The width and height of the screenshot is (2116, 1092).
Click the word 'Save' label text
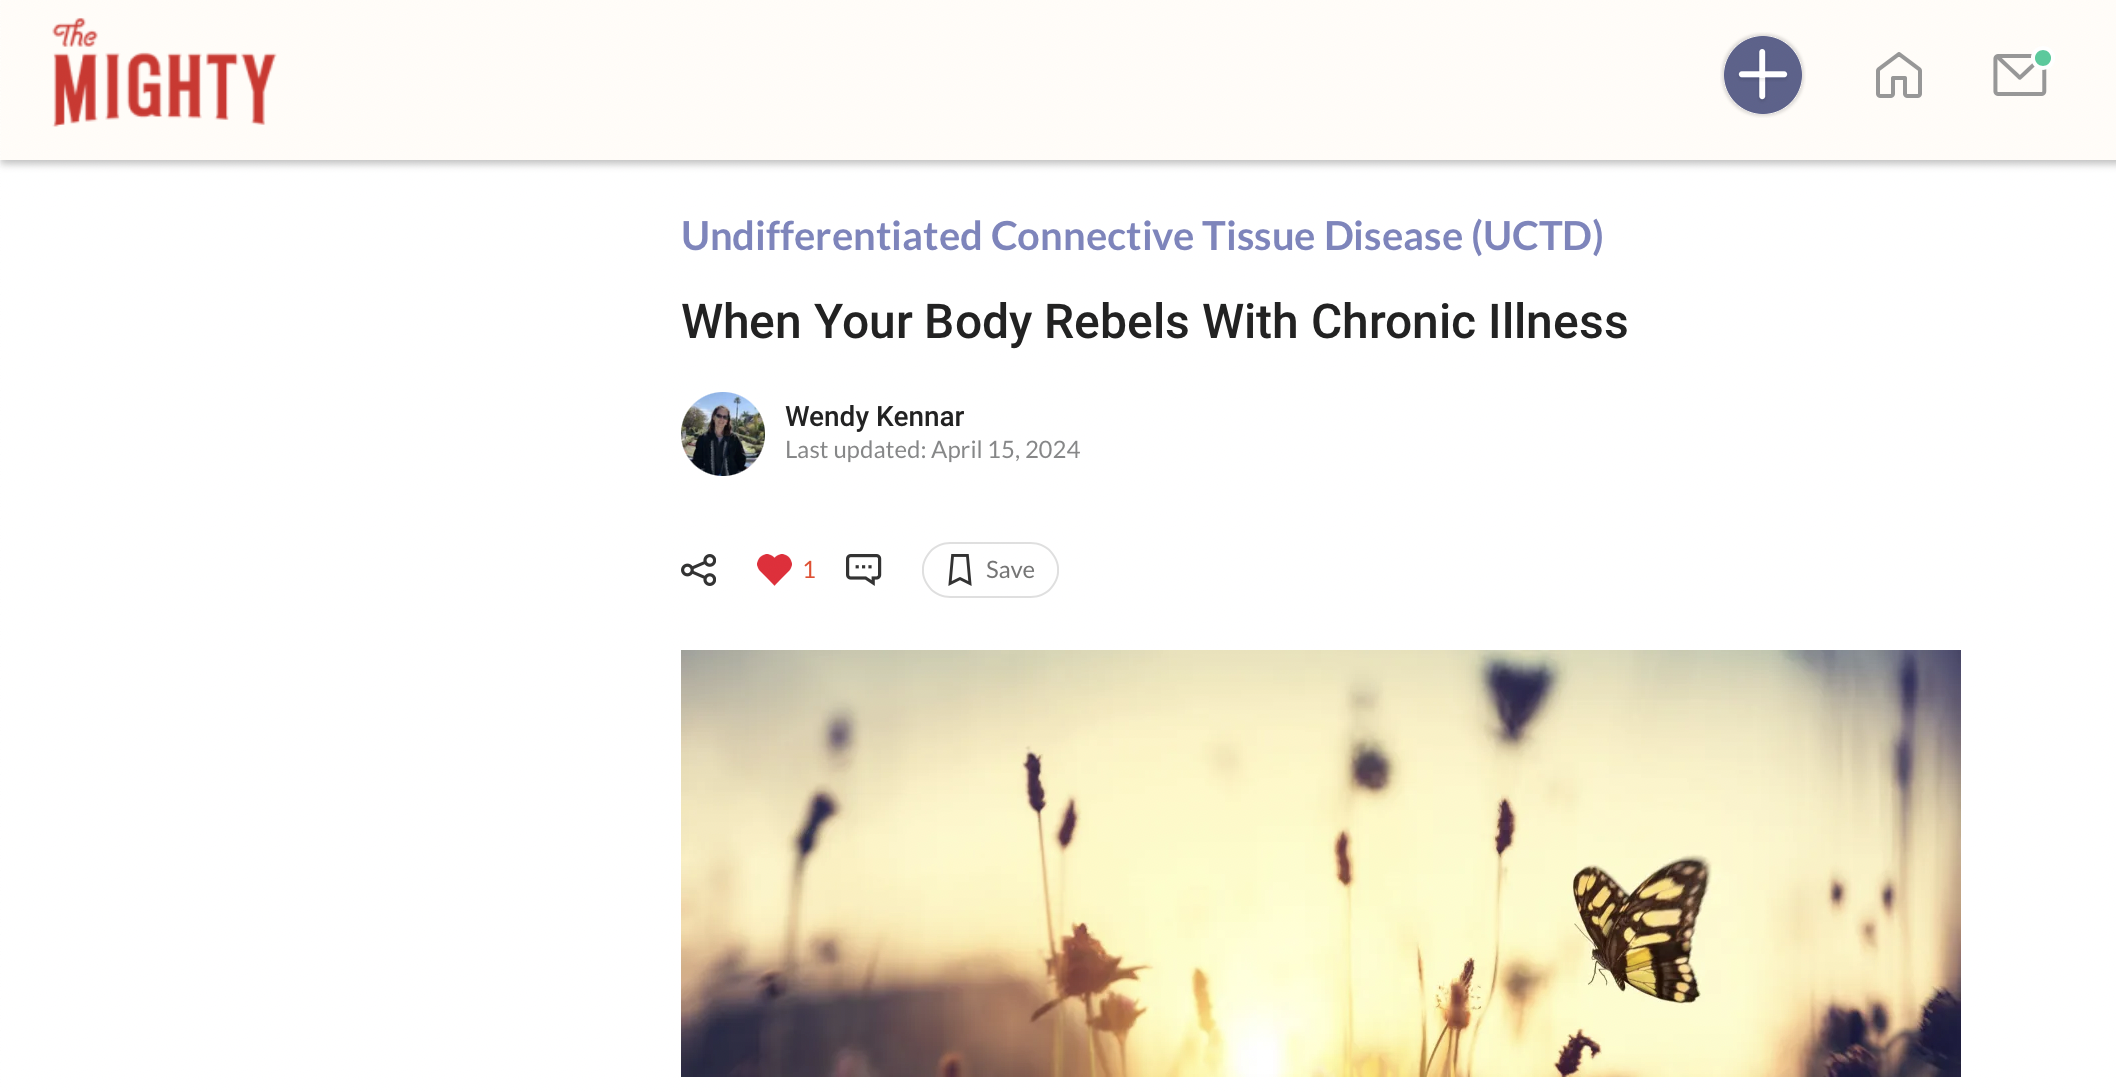coord(1010,570)
